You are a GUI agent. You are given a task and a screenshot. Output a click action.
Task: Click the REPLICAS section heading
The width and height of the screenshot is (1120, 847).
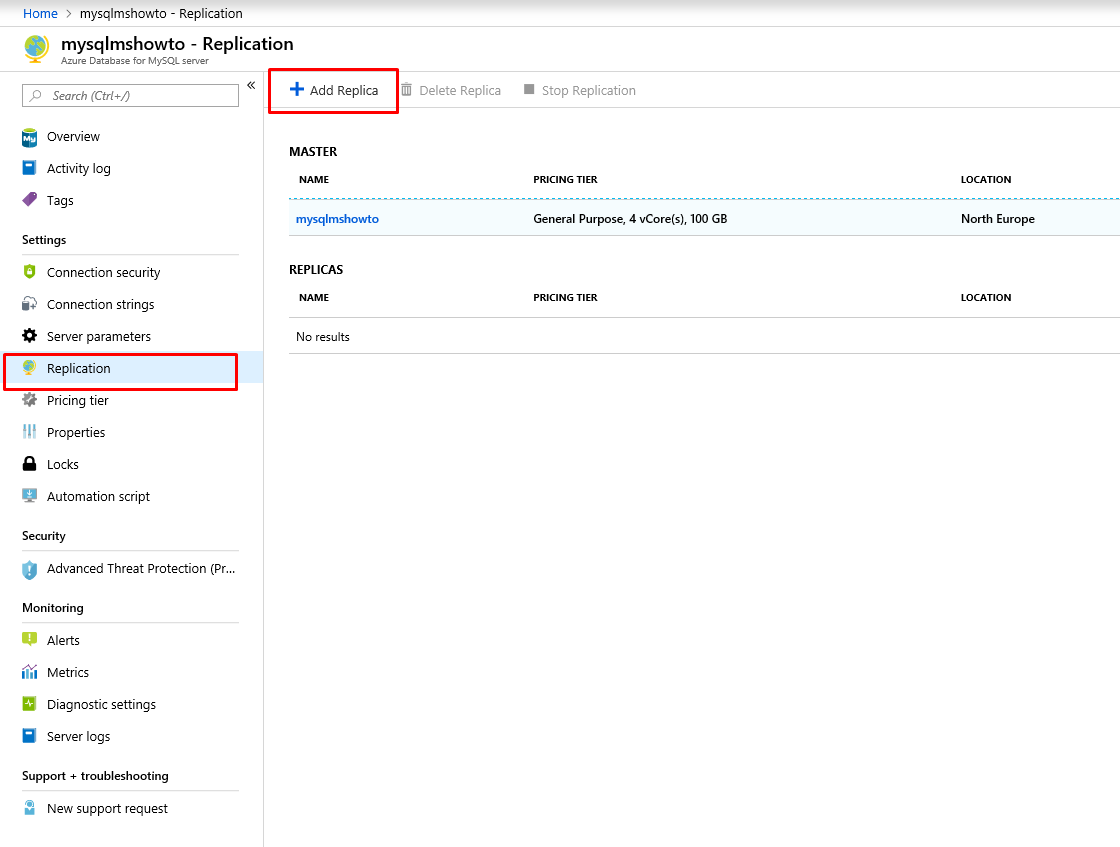pyautogui.click(x=316, y=269)
